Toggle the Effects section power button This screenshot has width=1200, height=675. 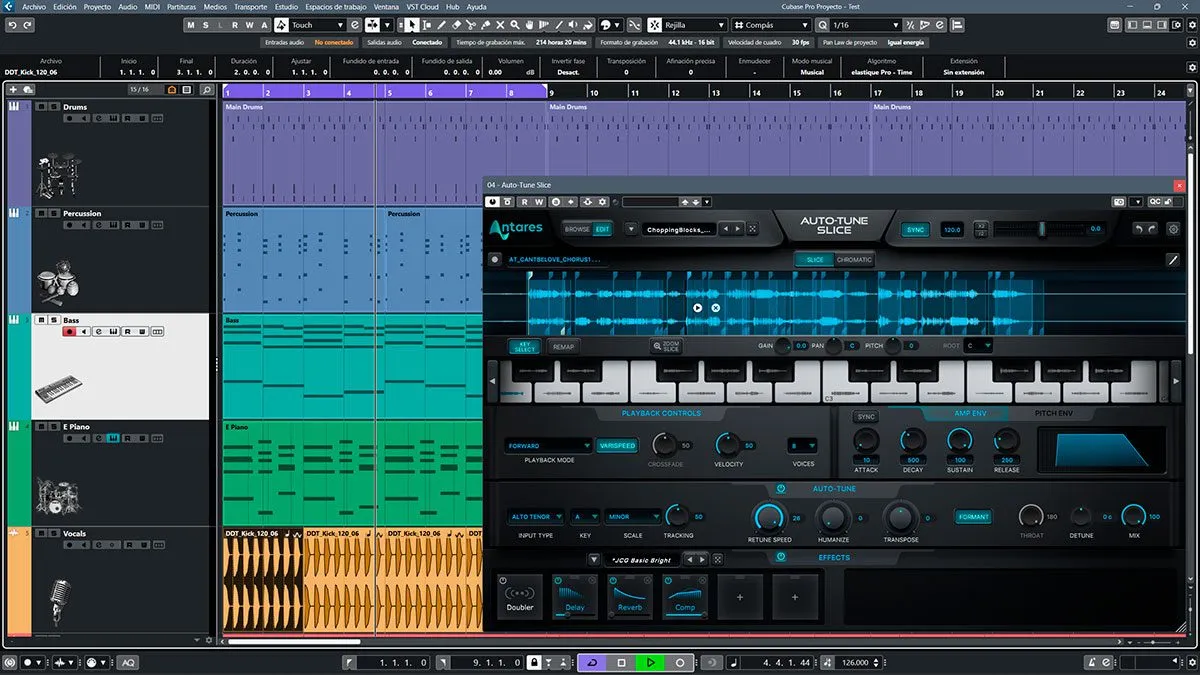coord(781,557)
